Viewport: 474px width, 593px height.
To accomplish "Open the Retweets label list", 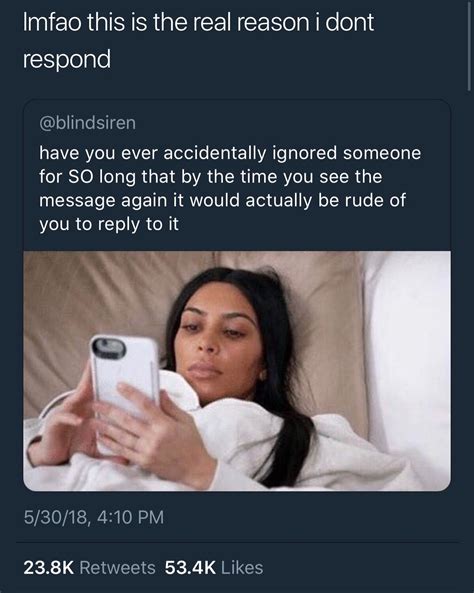I will [118, 568].
